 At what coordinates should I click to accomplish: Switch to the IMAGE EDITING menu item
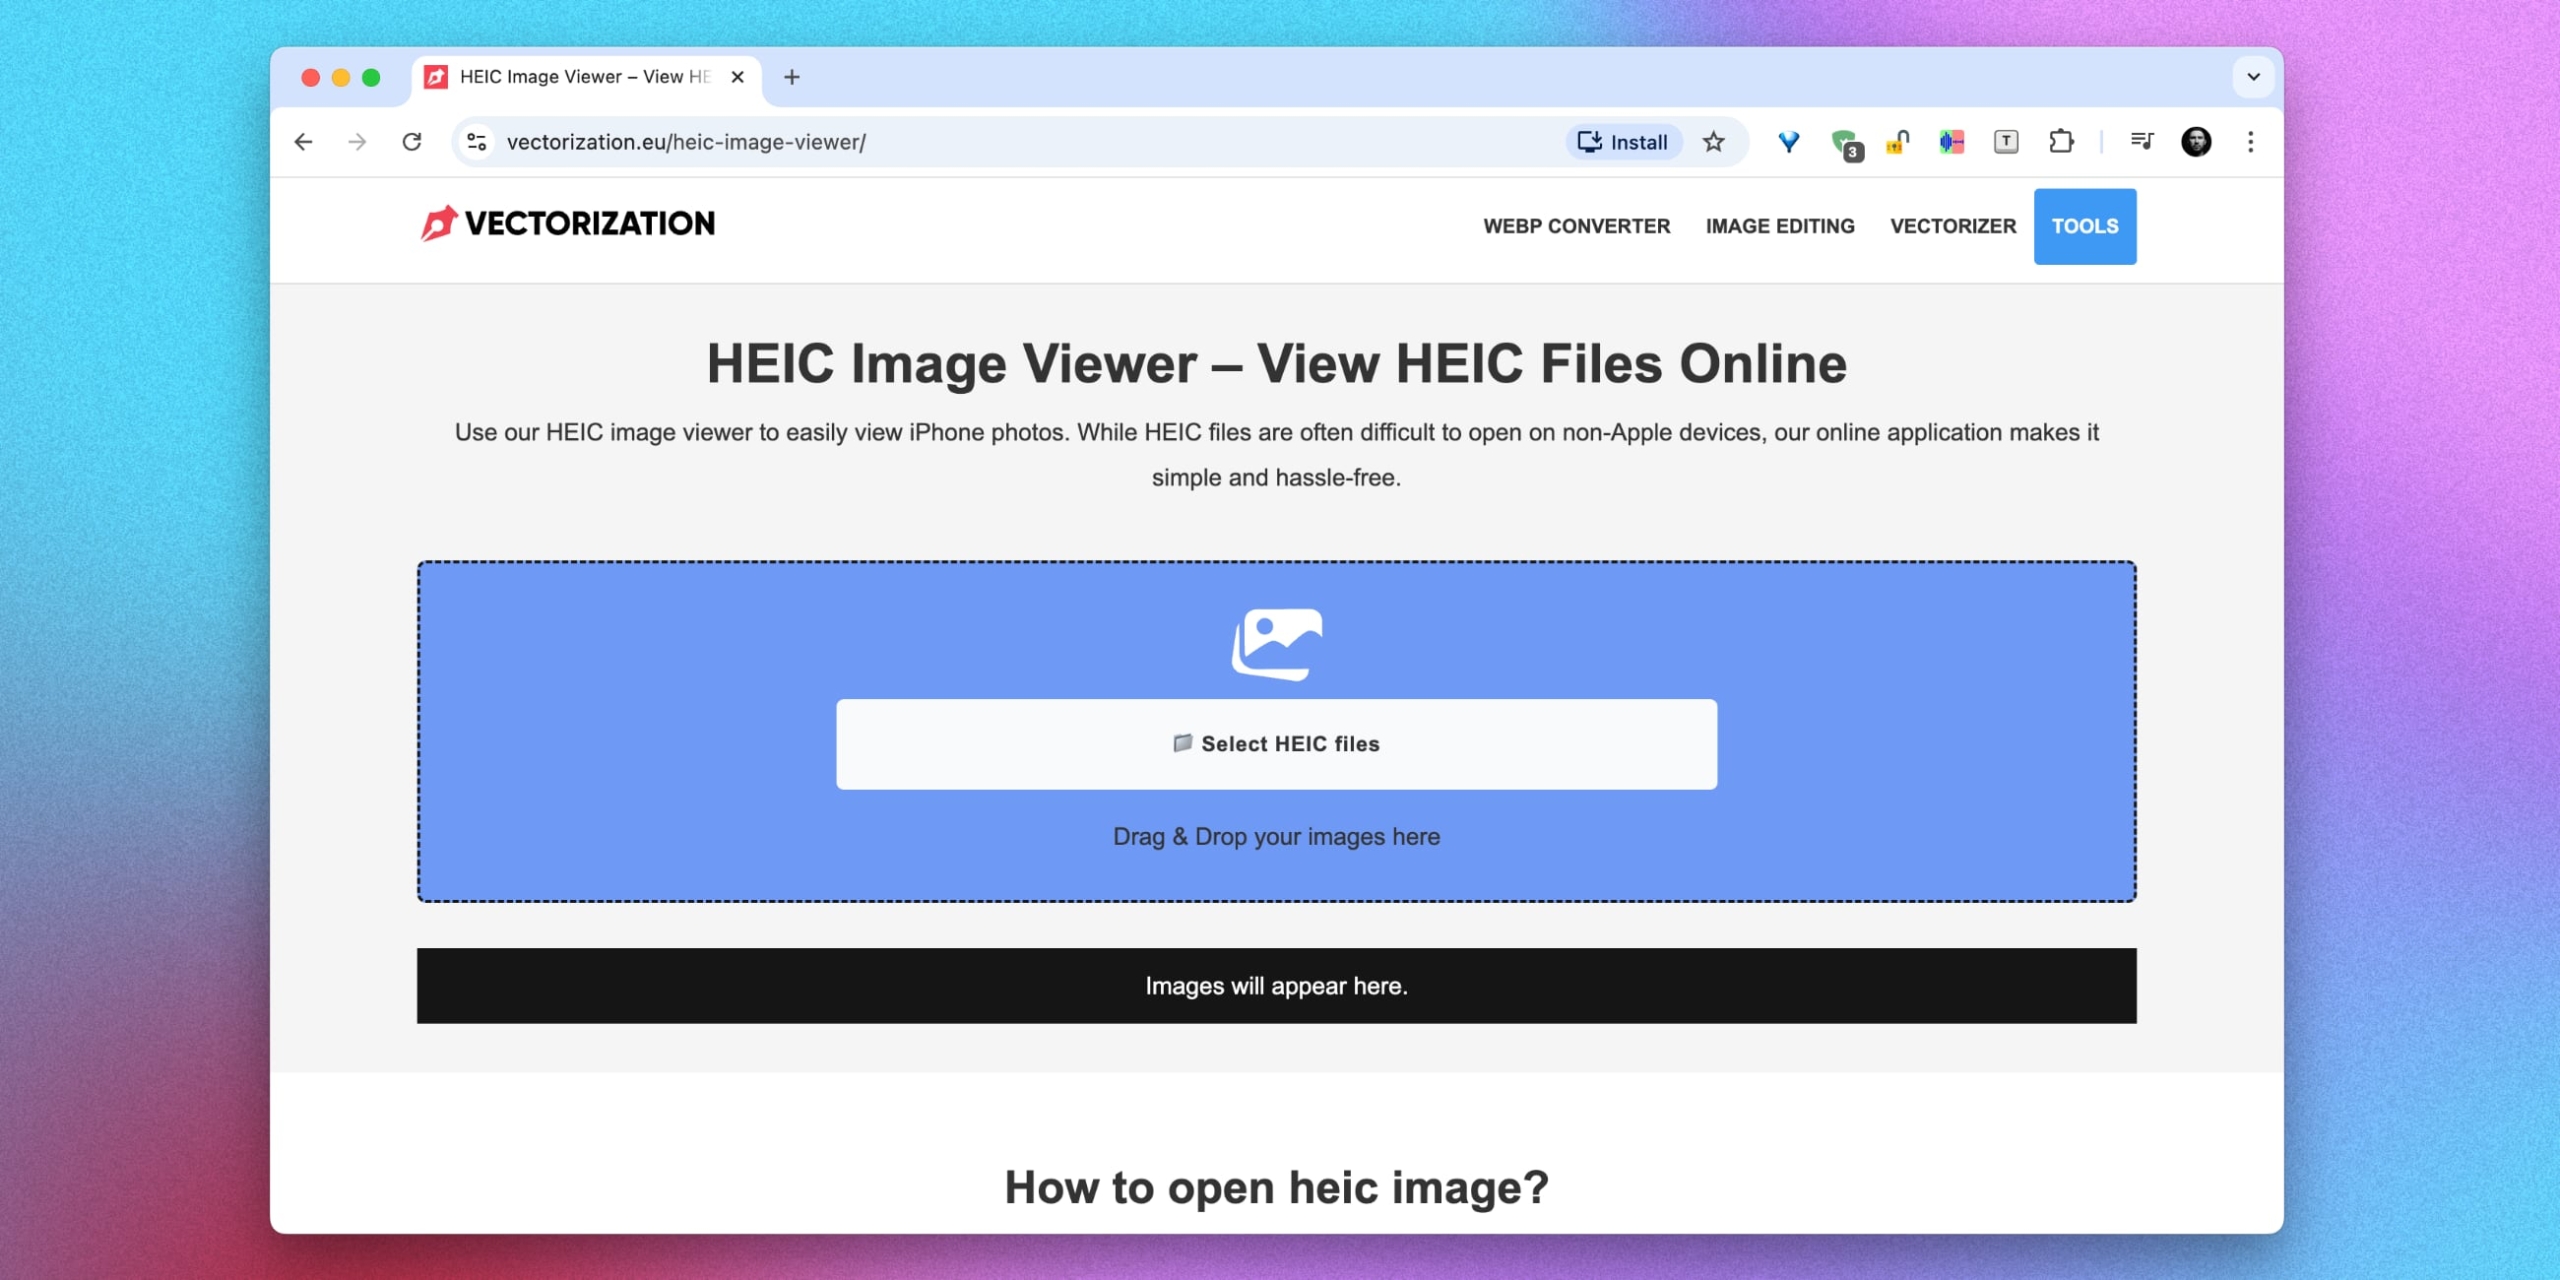1779,226
